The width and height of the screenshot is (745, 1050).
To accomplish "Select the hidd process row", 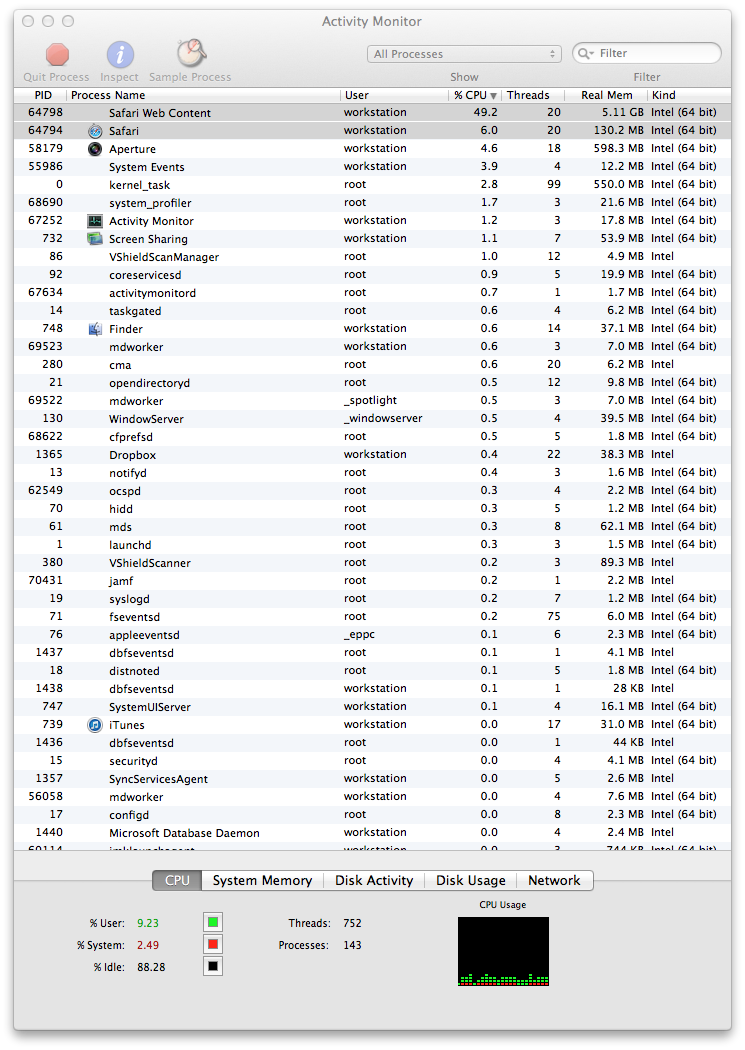I will tap(372, 509).
